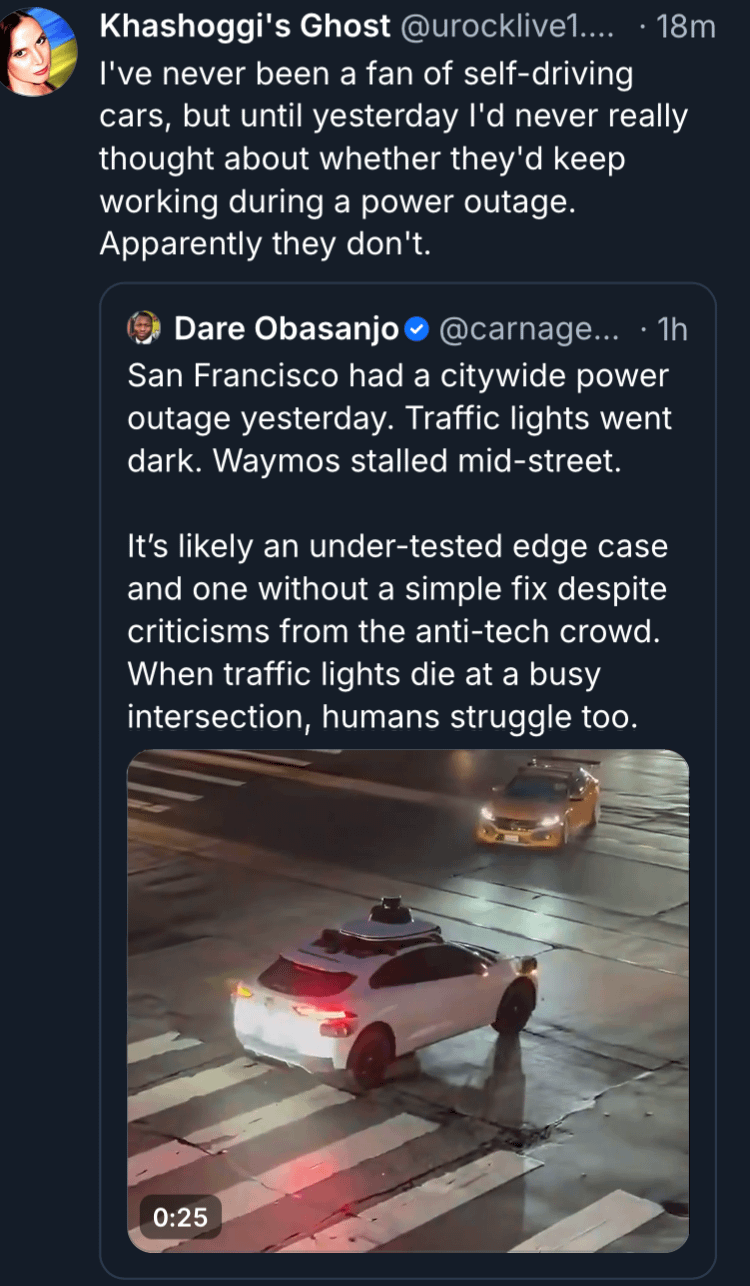This screenshot has width=750, height=1286.
Task: Click the 0:25 video duration badge
Action: click(x=181, y=1216)
